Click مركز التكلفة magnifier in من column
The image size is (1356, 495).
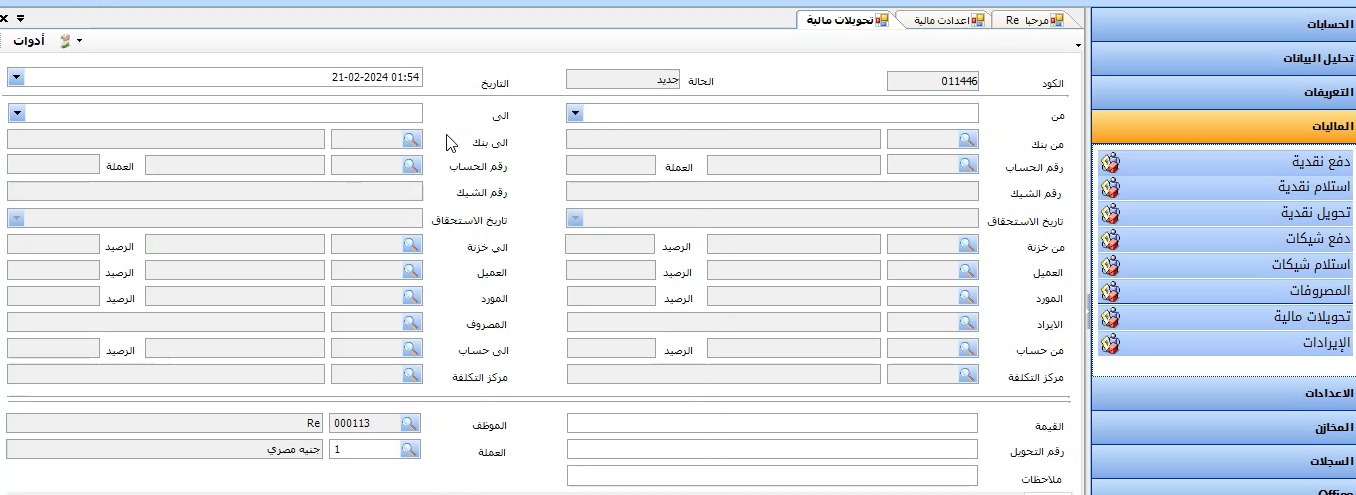pos(967,374)
